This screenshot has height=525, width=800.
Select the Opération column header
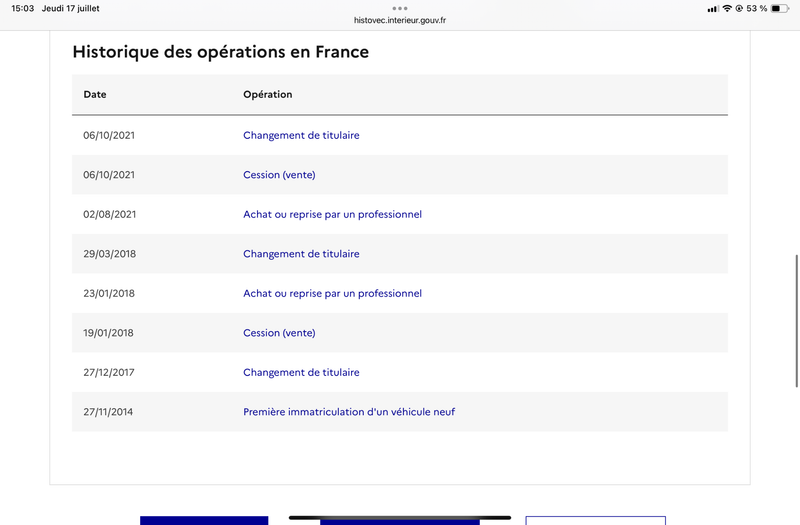(267, 94)
